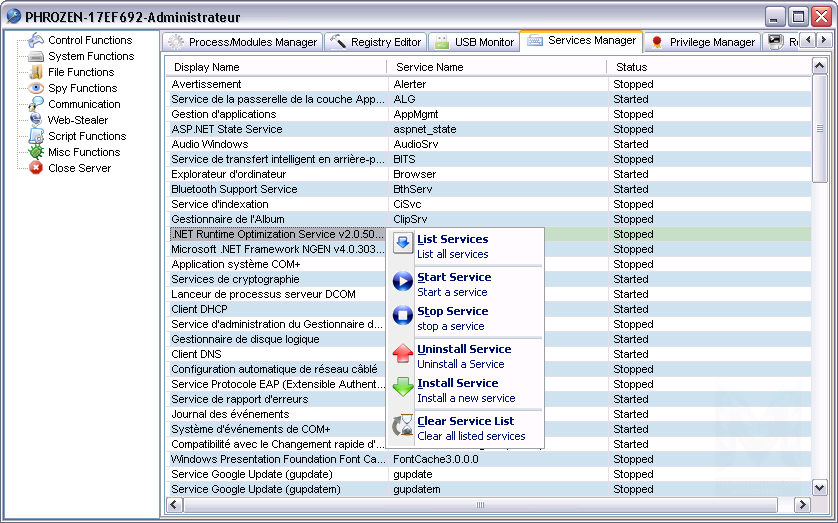Click the green Install Service arrow icon

tap(402, 389)
